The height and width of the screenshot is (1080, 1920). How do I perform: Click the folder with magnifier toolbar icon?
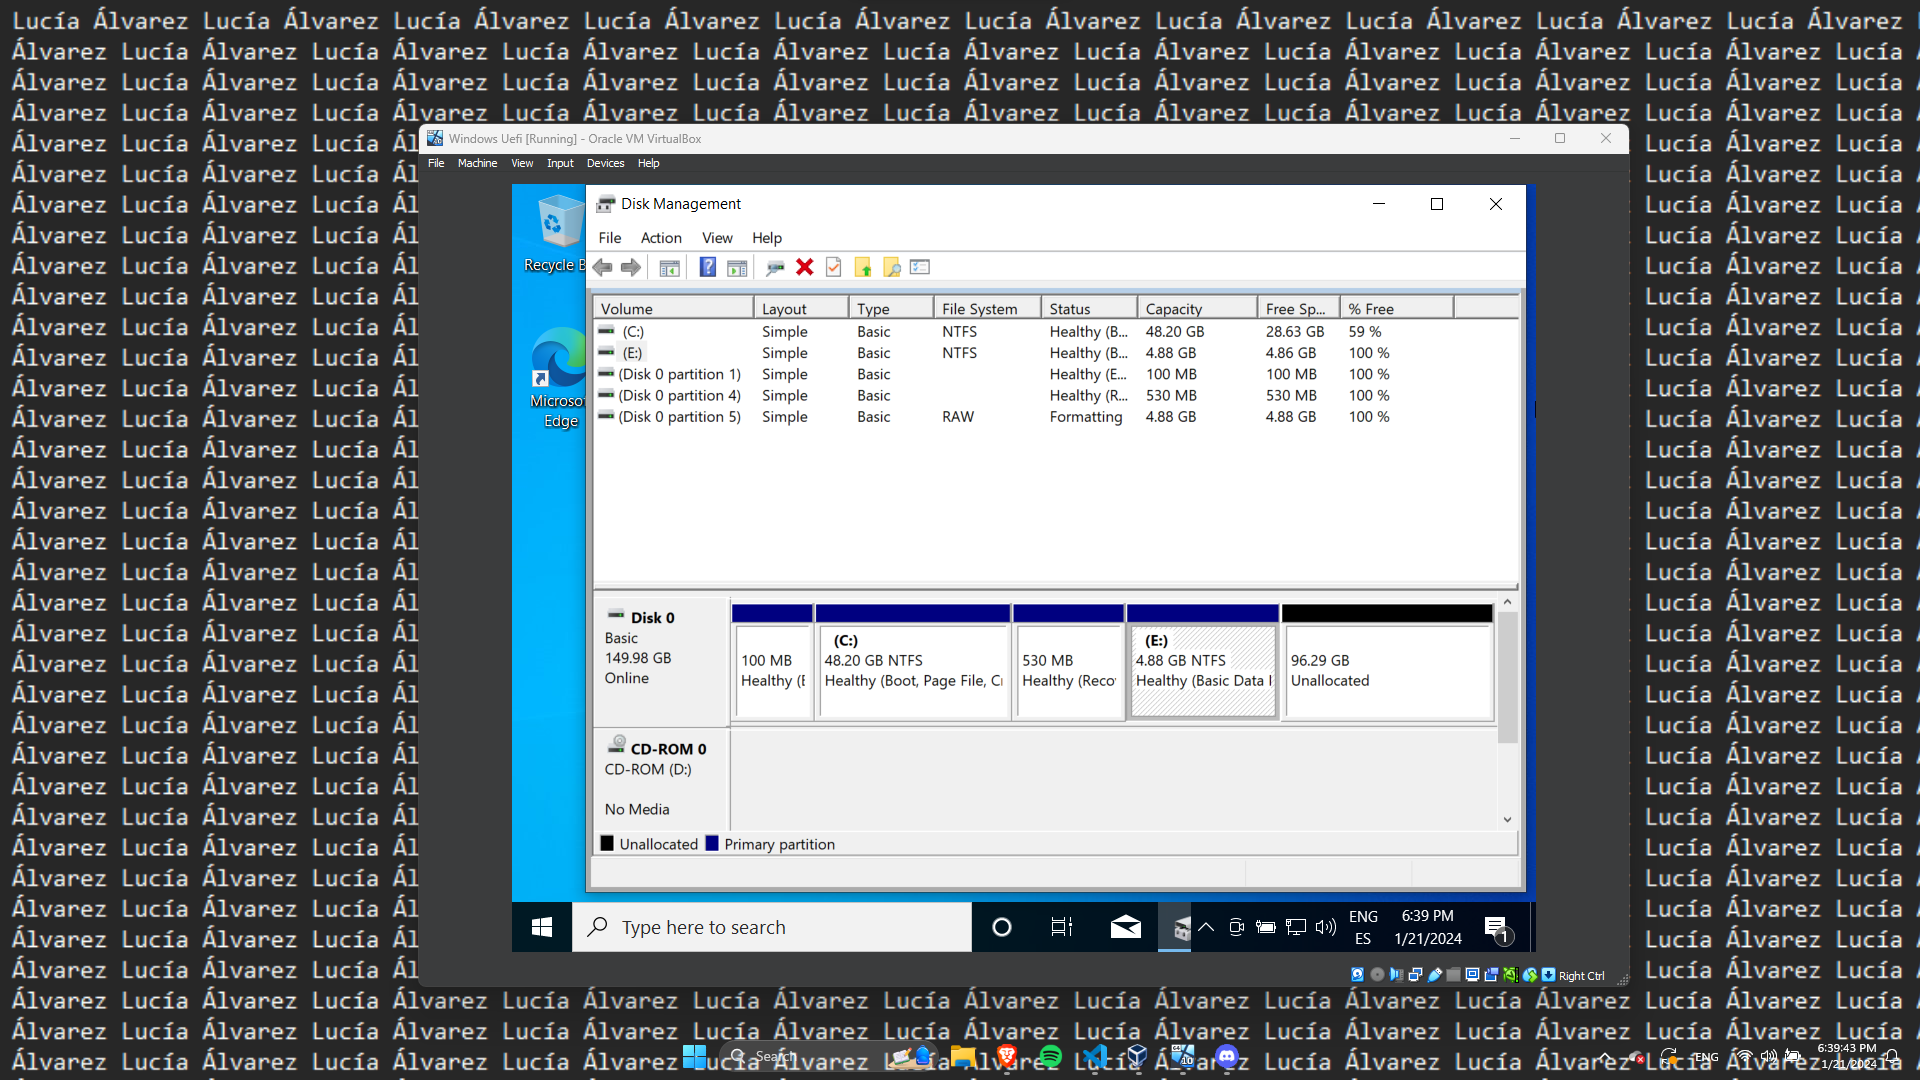[x=891, y=267]
